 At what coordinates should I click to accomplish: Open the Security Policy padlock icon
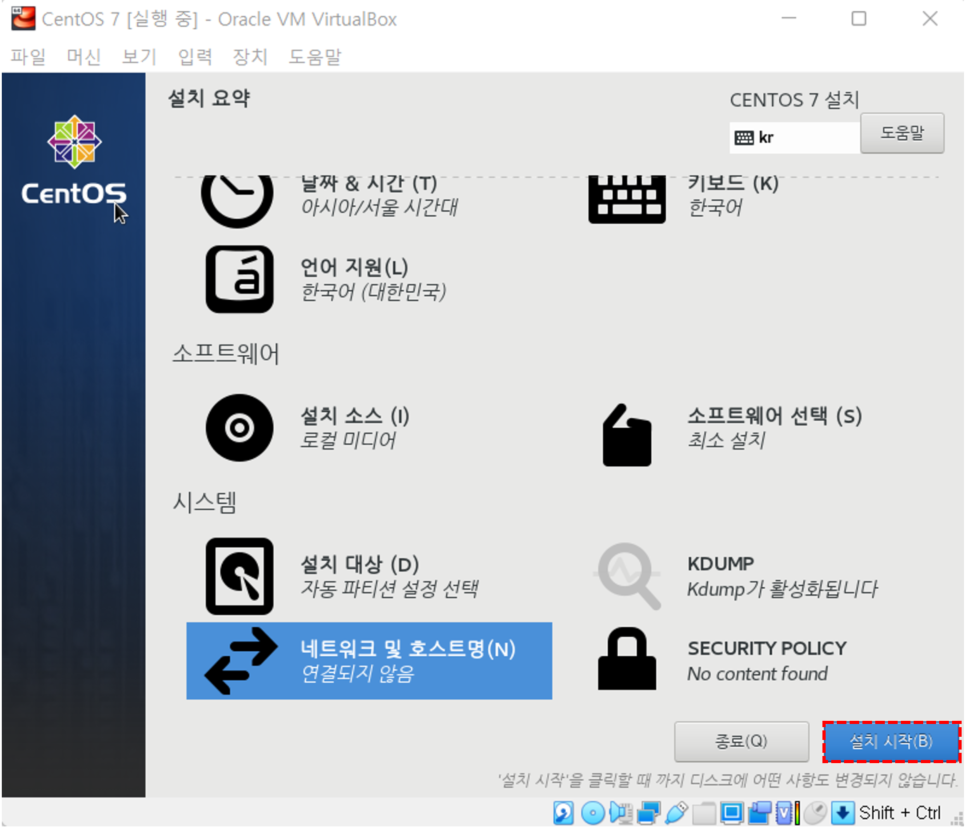(627, 658)
